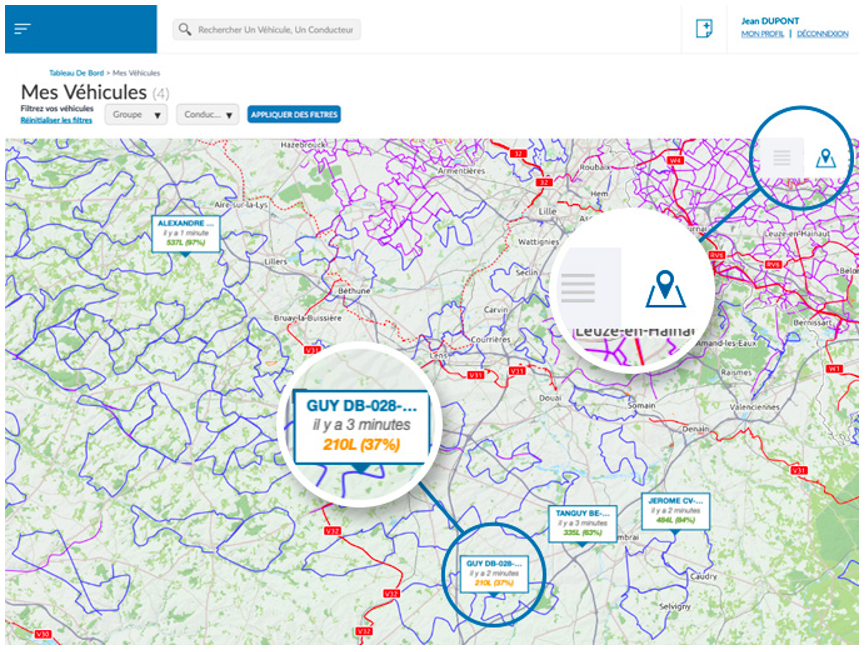Viewport: 865px width, 652px height.
Task: Switch to the small map view toggle
Action: click(x=825, y=157)
